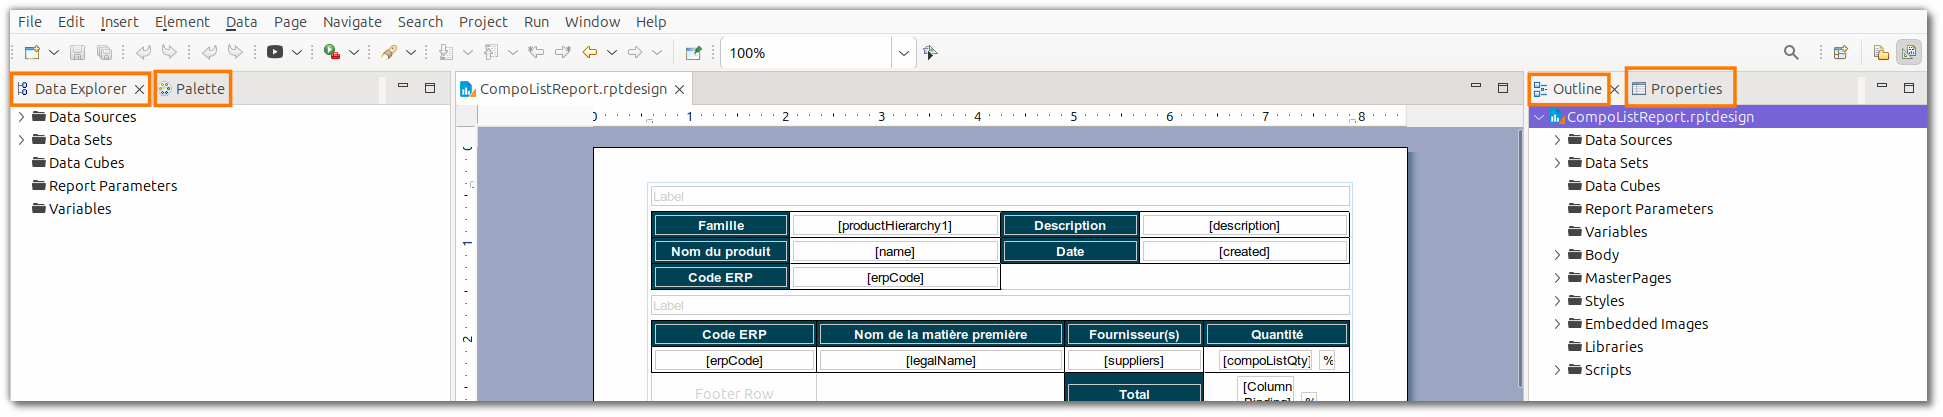Viewport: 1943px width, 417px height.
Task: Switch to the Palette tab
Action: [x=193, y=89]
